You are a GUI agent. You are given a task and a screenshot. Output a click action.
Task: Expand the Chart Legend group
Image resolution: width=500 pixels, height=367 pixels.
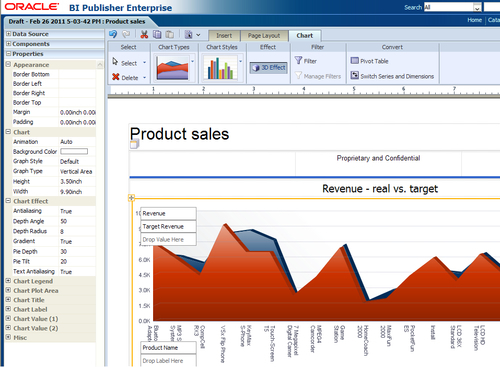tap(8, 281)
